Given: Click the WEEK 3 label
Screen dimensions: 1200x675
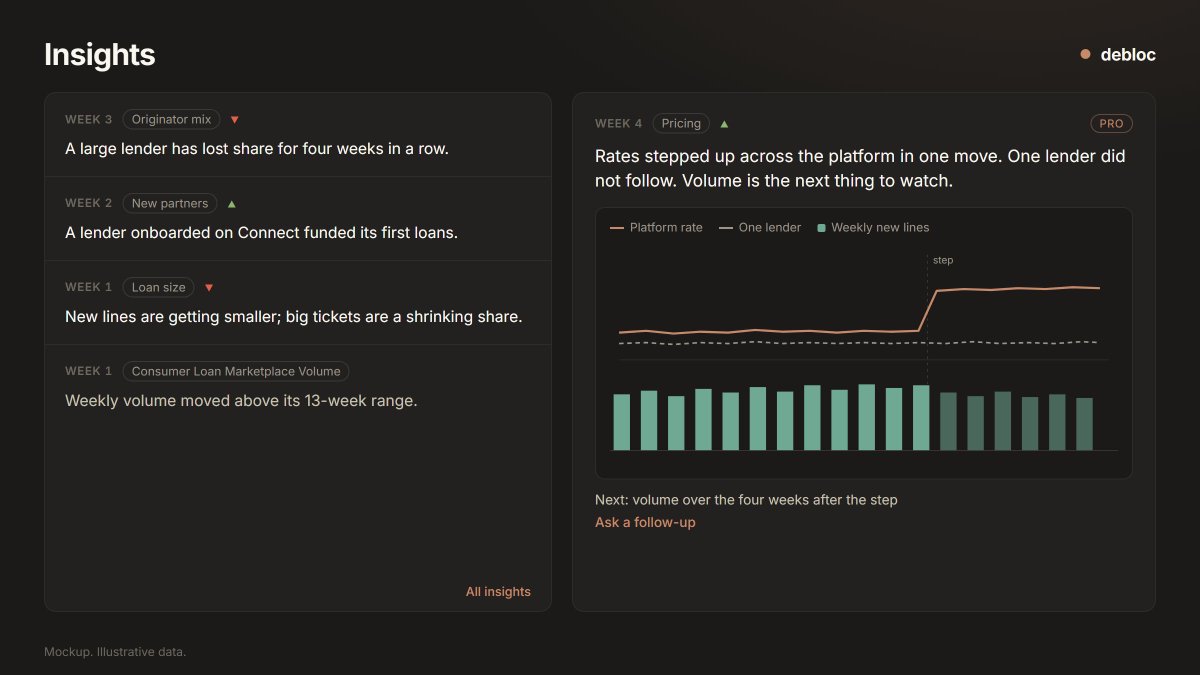Looking at the screenshot, I should click(x=89, y=120).
